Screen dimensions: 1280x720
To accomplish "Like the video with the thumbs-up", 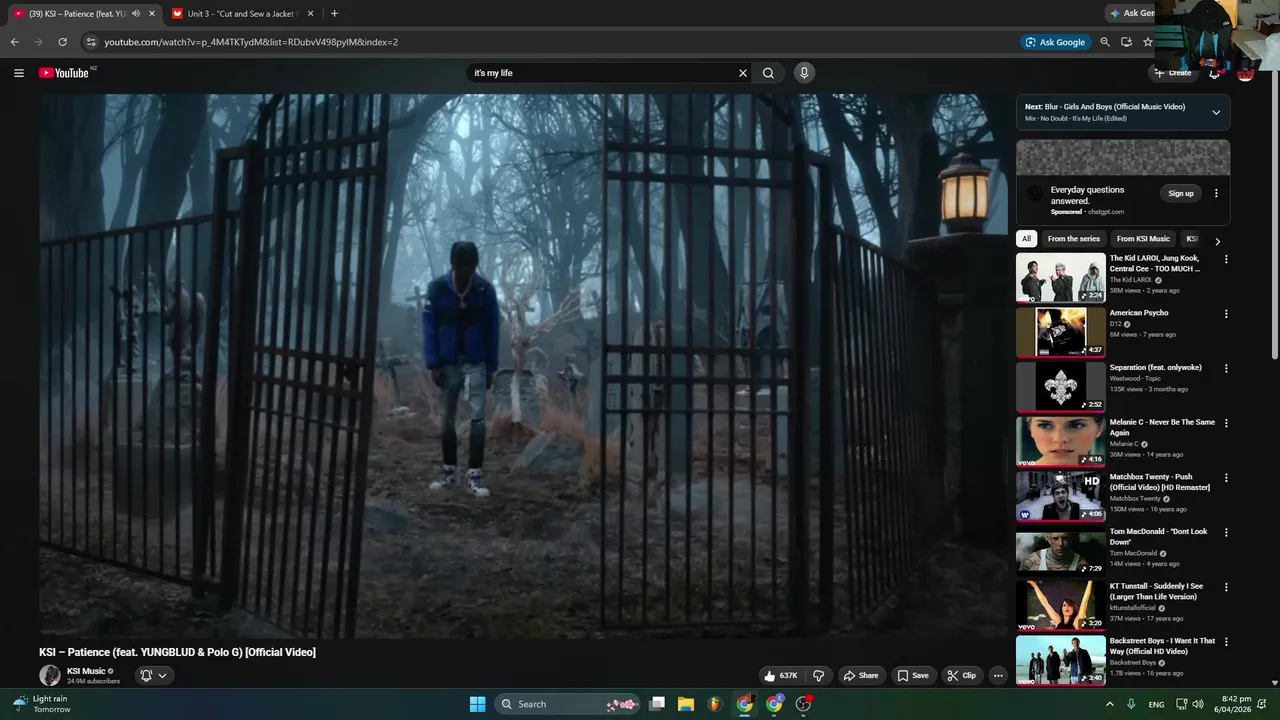I will click(781, 676).
